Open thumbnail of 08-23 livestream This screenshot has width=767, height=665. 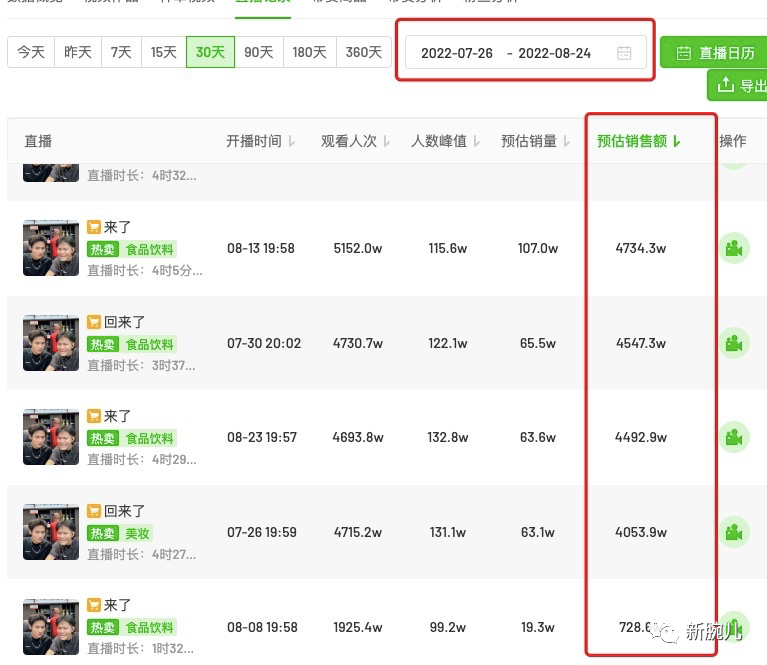(x=51, y=438)
